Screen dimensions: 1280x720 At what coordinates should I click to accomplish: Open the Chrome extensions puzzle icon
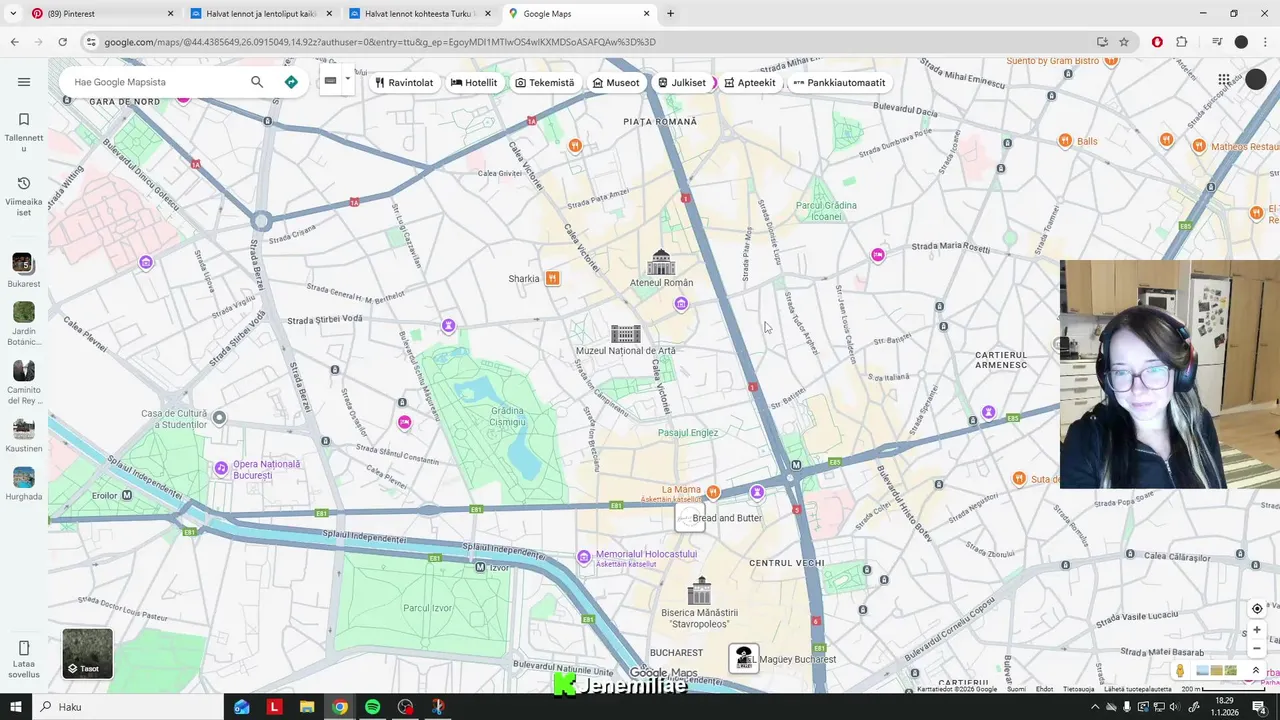(x=1181, y=42)
